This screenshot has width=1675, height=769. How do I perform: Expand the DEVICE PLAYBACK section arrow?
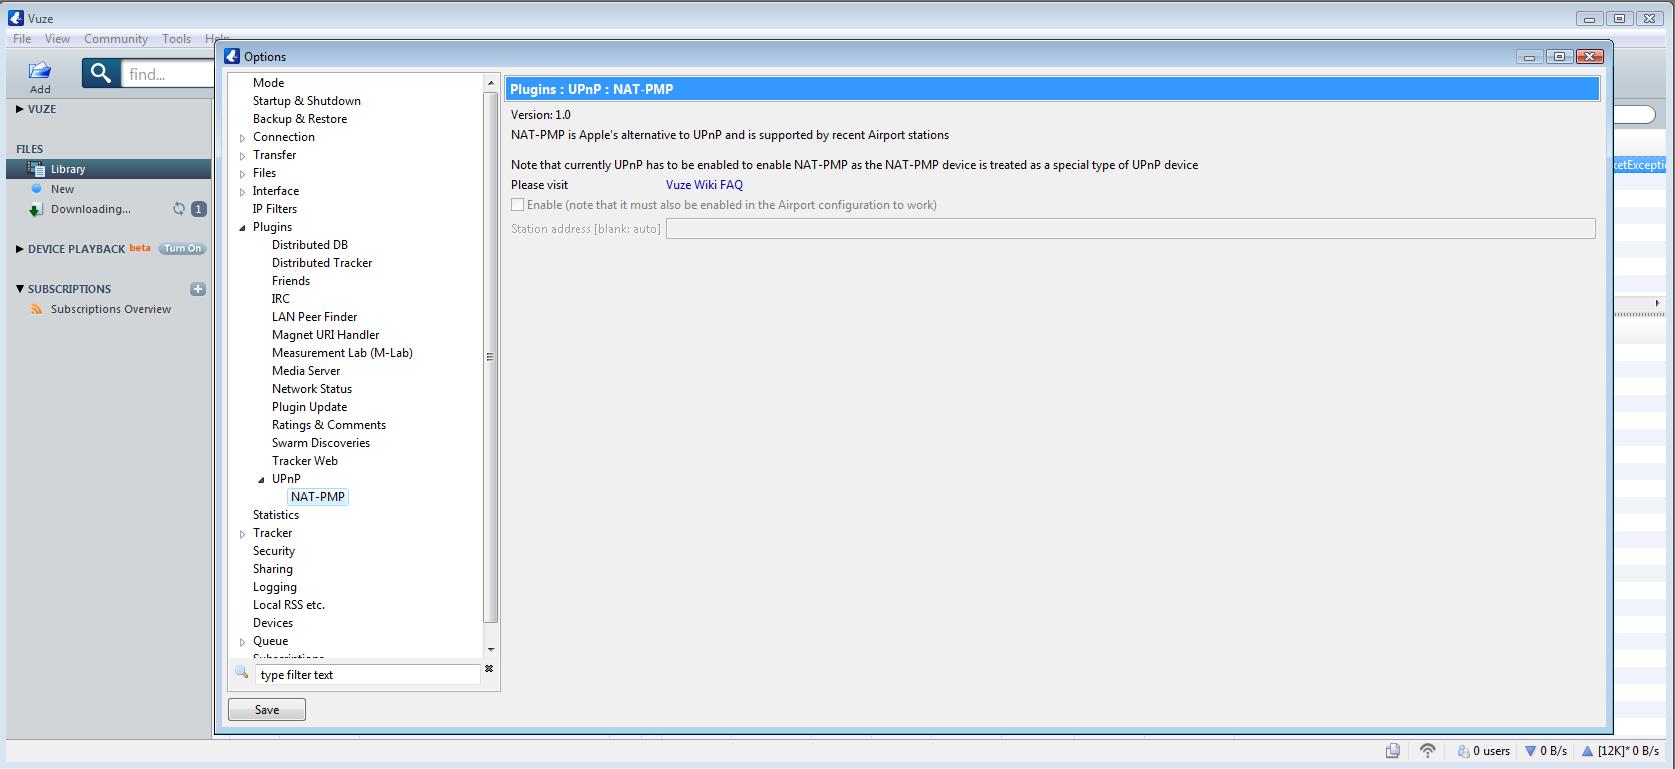coord(19,249)
